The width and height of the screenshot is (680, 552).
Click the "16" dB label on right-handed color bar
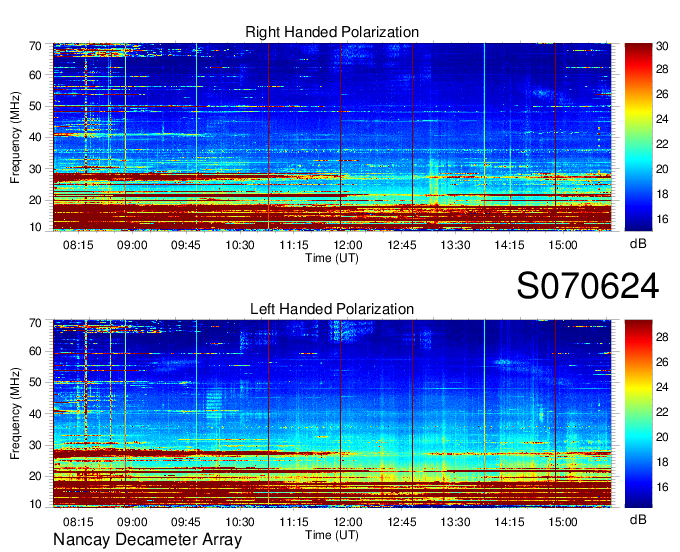pos(662,219)
